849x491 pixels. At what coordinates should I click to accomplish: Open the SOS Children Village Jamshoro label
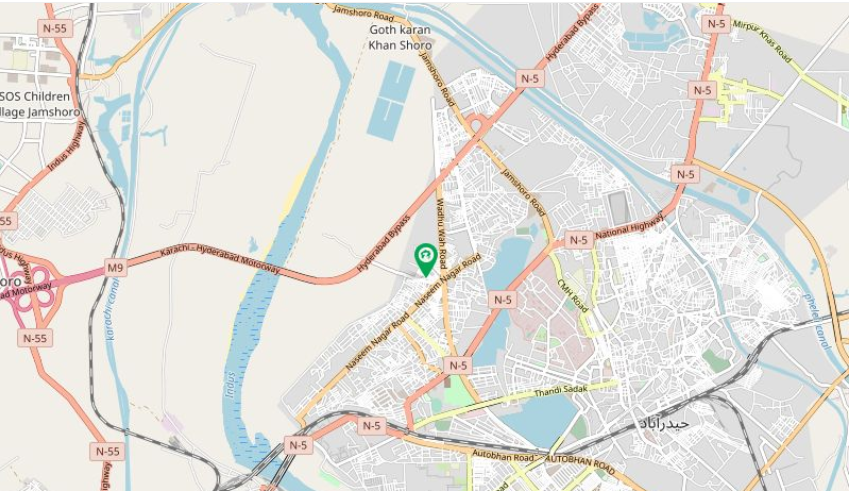(x=39, y=104)
